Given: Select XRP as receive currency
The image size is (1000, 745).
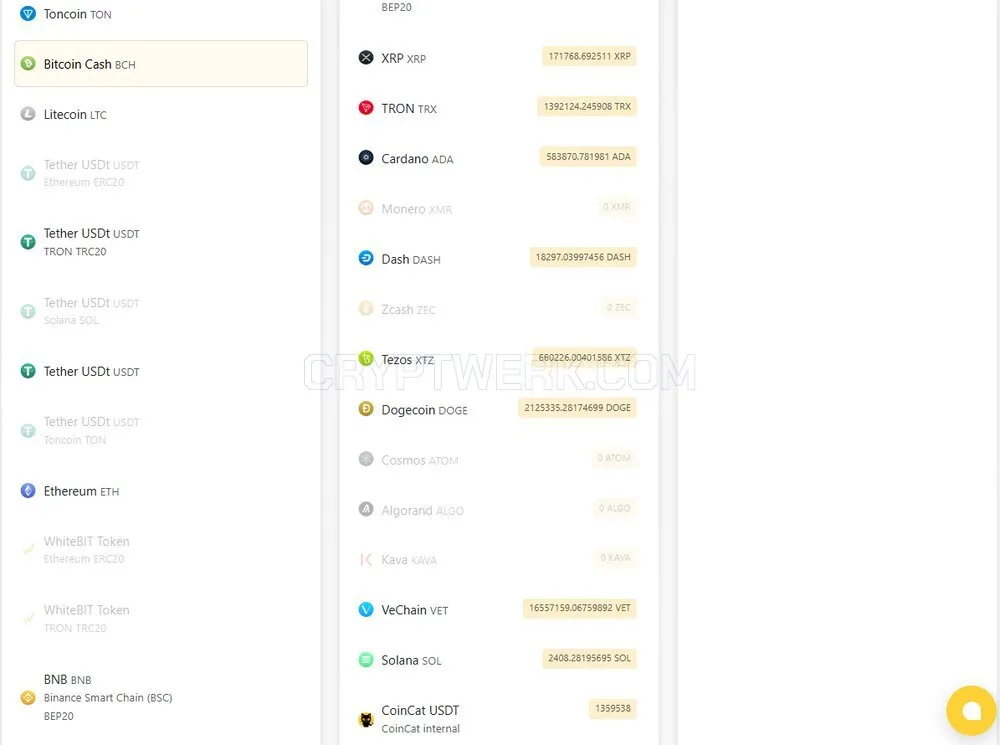Looking at the screenshot, I should pyautogui.click(x=498, y=57).
